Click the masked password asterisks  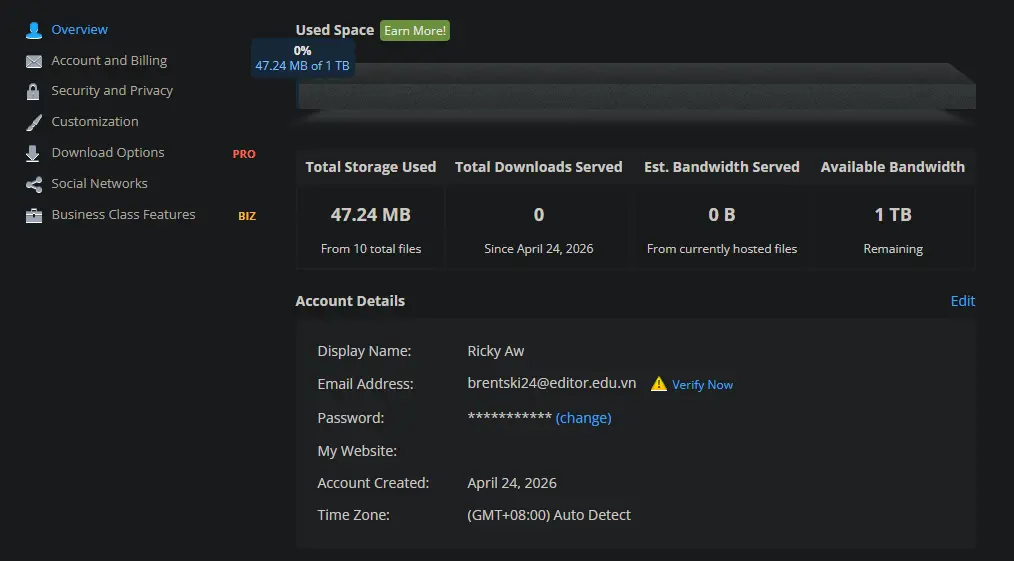click(x=510, y=417)
